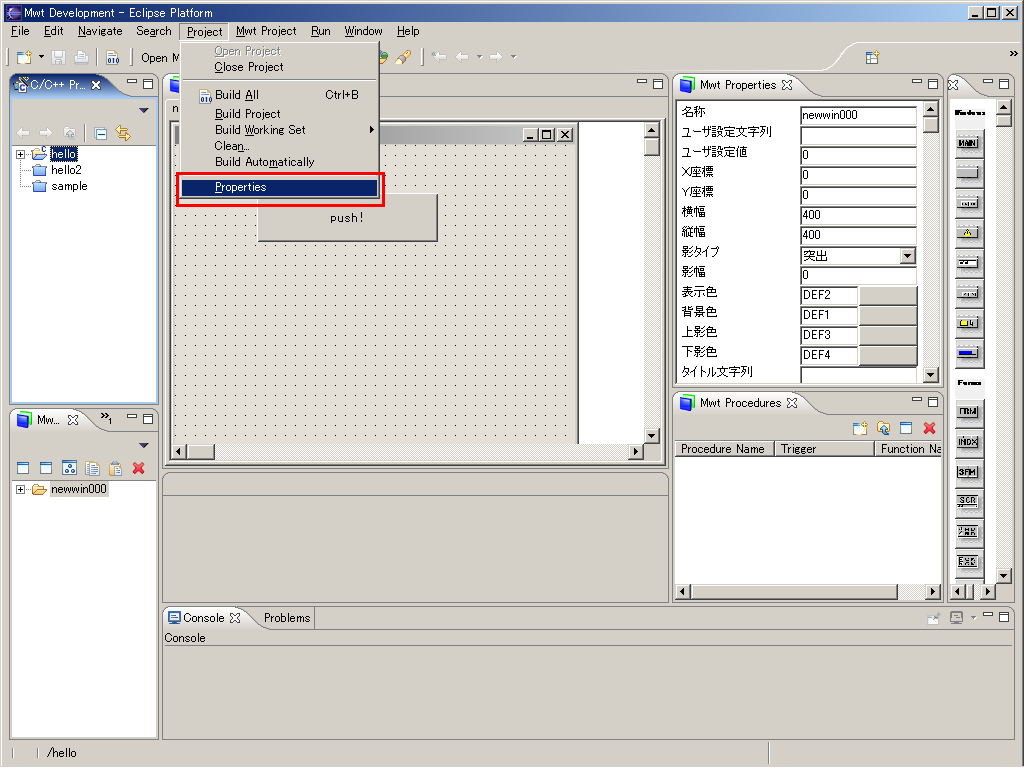Image resolution: width=1024 pixels, height=768 pixels.
Task: Click red delete icon in Mwt Procedures
Action: point(929,428)
